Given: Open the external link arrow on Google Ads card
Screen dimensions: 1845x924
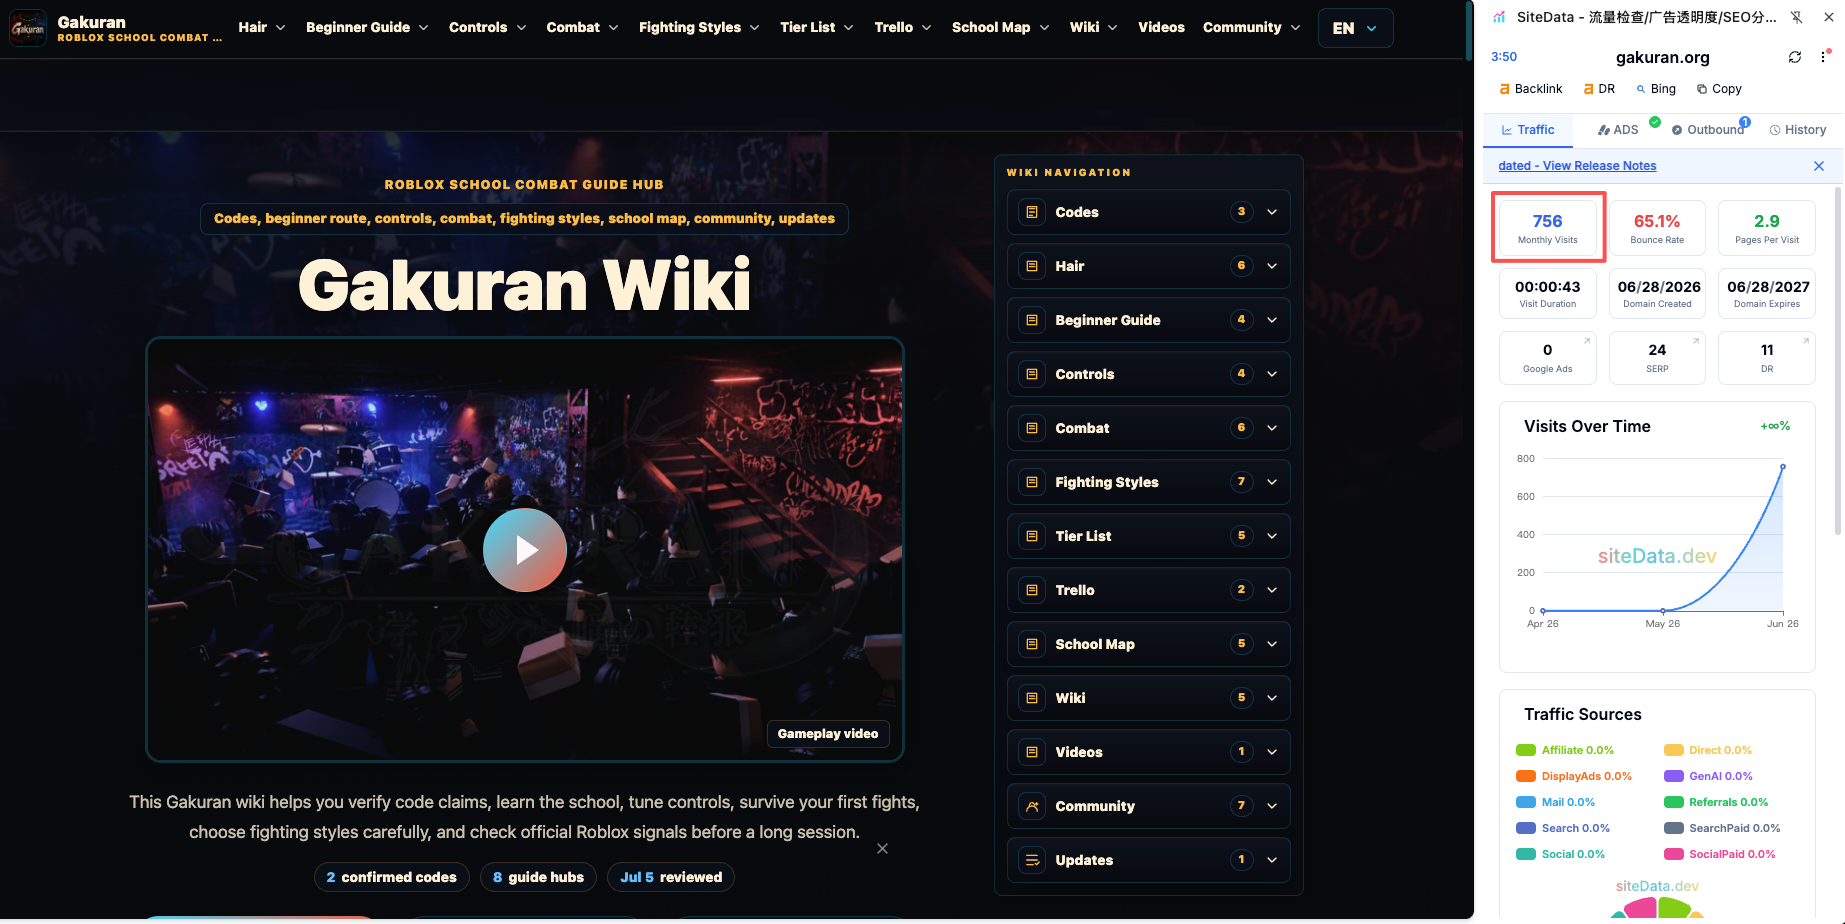Looking at the screenshot, I should (1587, 341).
